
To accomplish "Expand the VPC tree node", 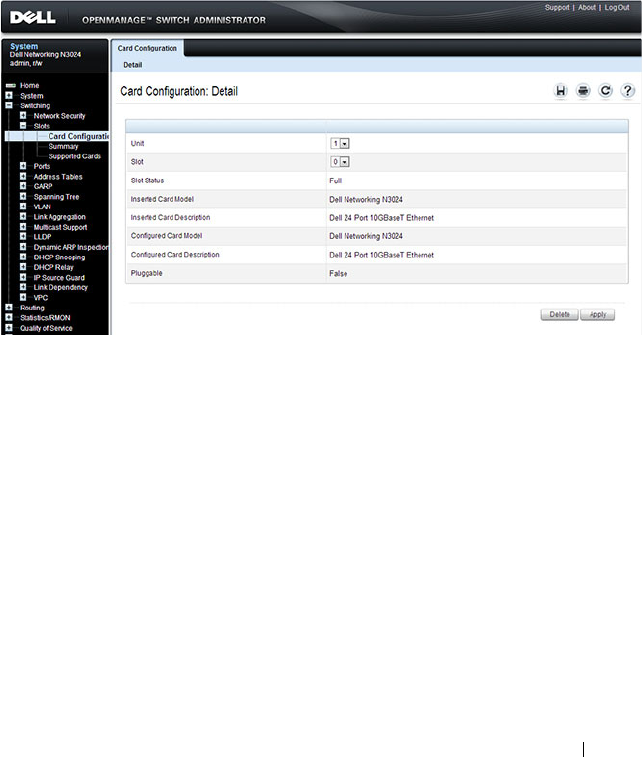I will [x=23, y=297].
